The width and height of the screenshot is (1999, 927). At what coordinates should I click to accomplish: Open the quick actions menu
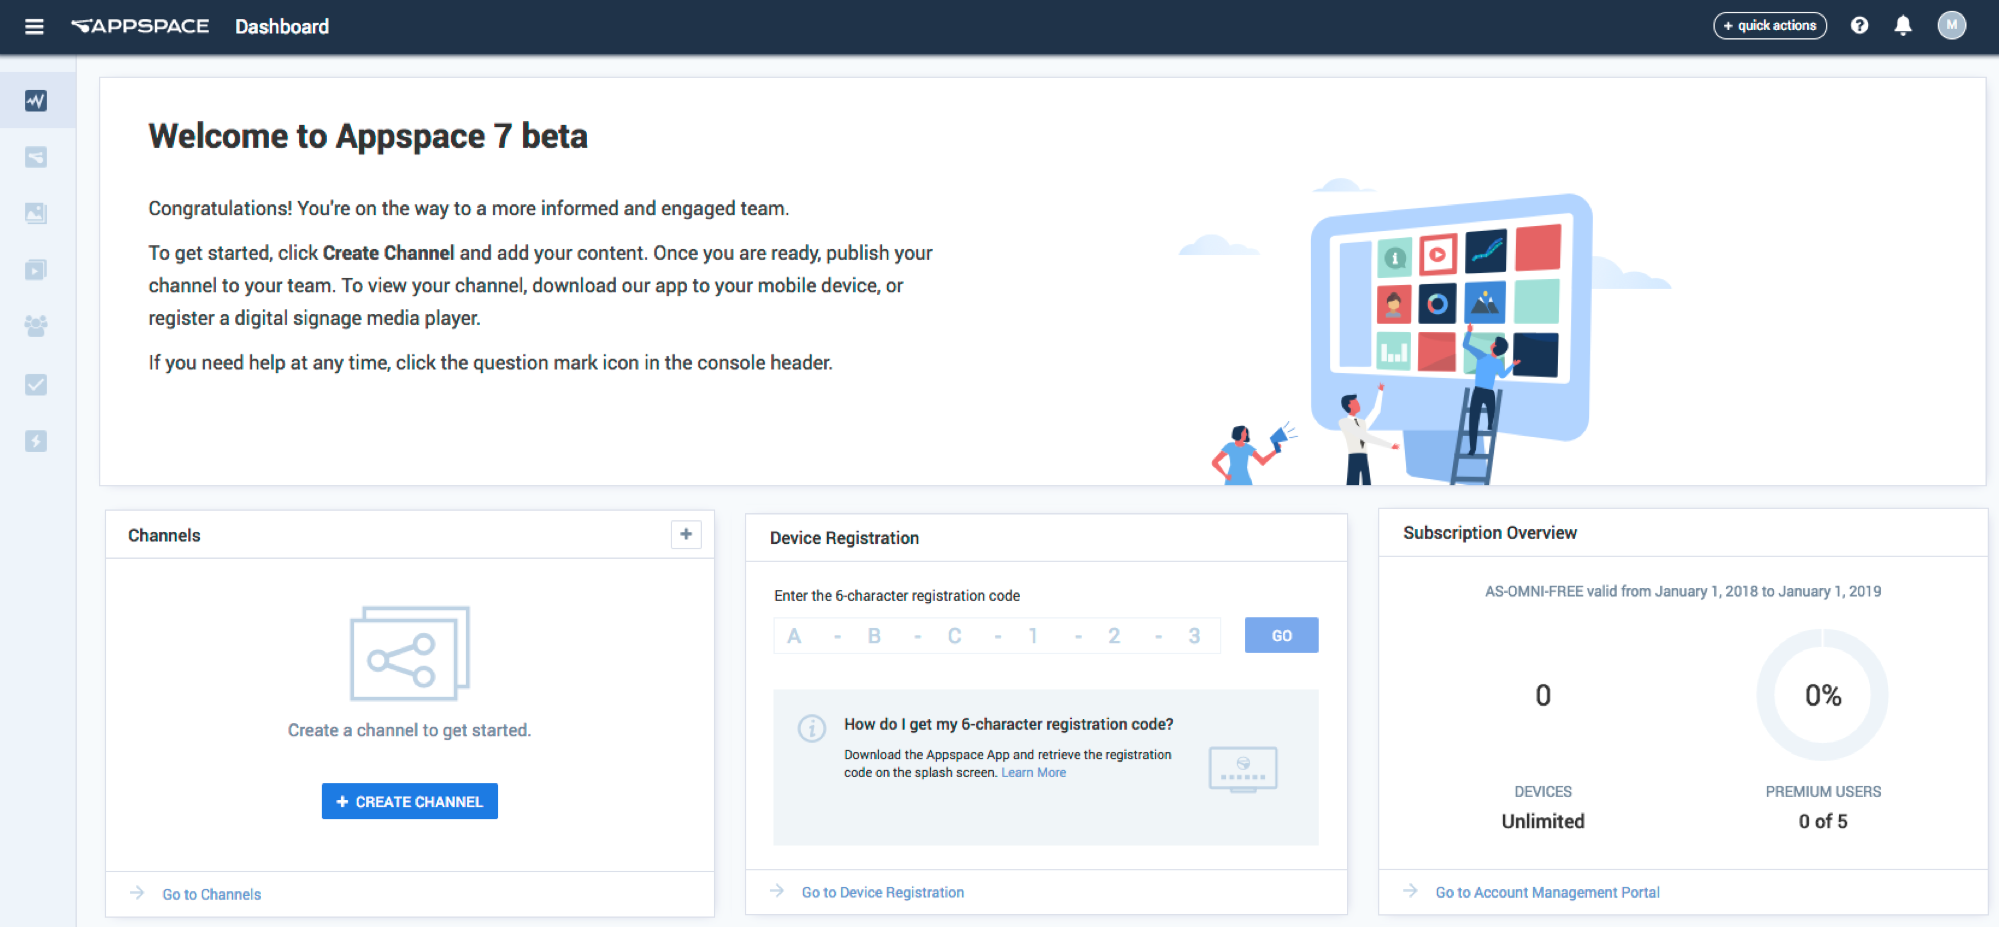point(1770,26)
